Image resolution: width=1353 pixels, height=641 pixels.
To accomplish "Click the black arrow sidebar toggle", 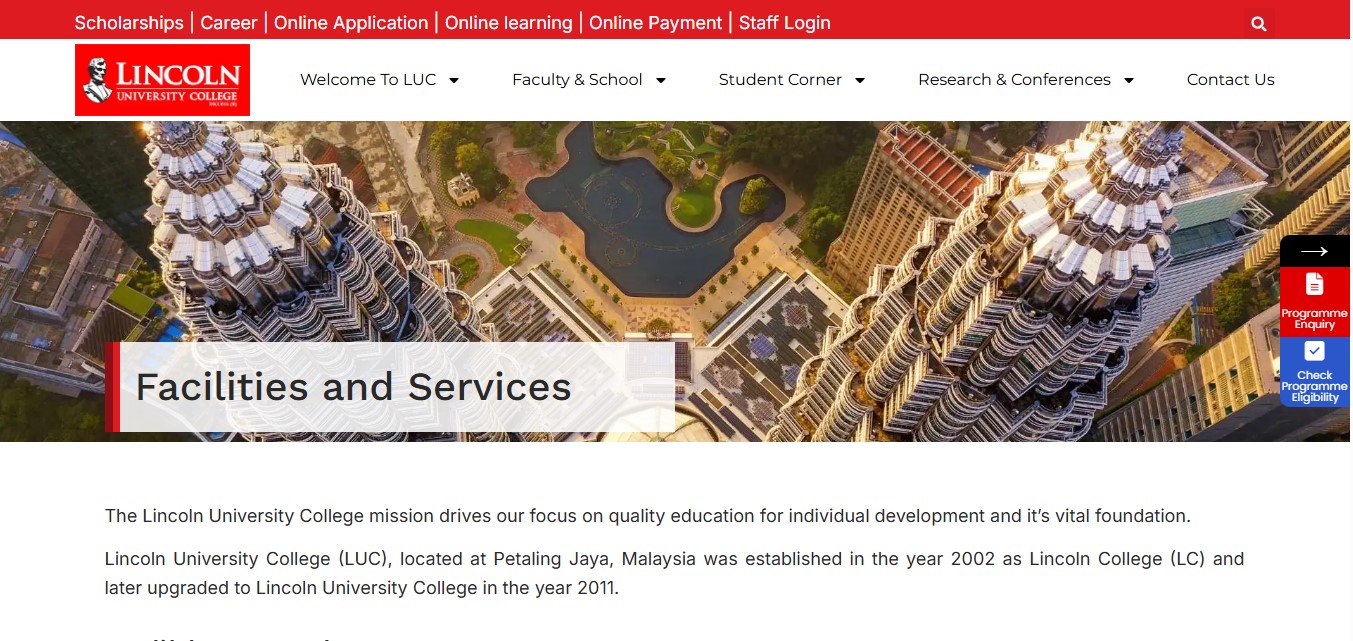I will coord(1314,251).
